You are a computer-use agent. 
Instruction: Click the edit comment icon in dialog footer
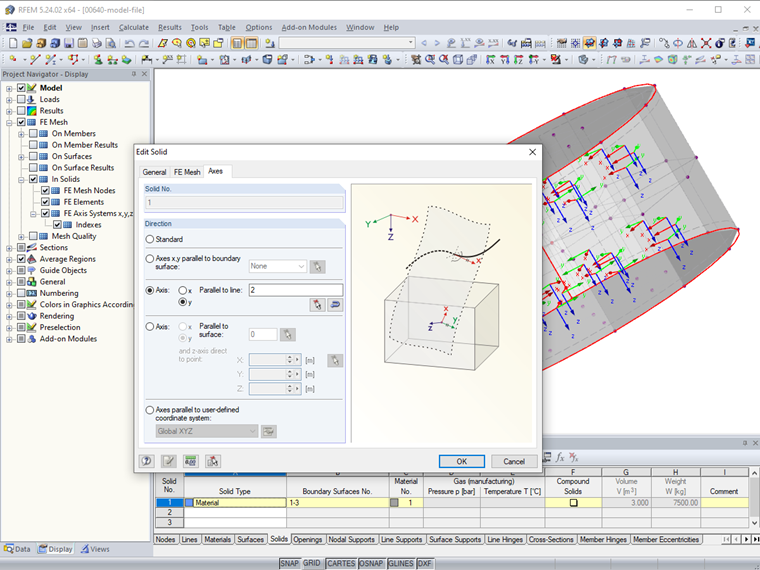pyautogui.click(x=169, y=461)
